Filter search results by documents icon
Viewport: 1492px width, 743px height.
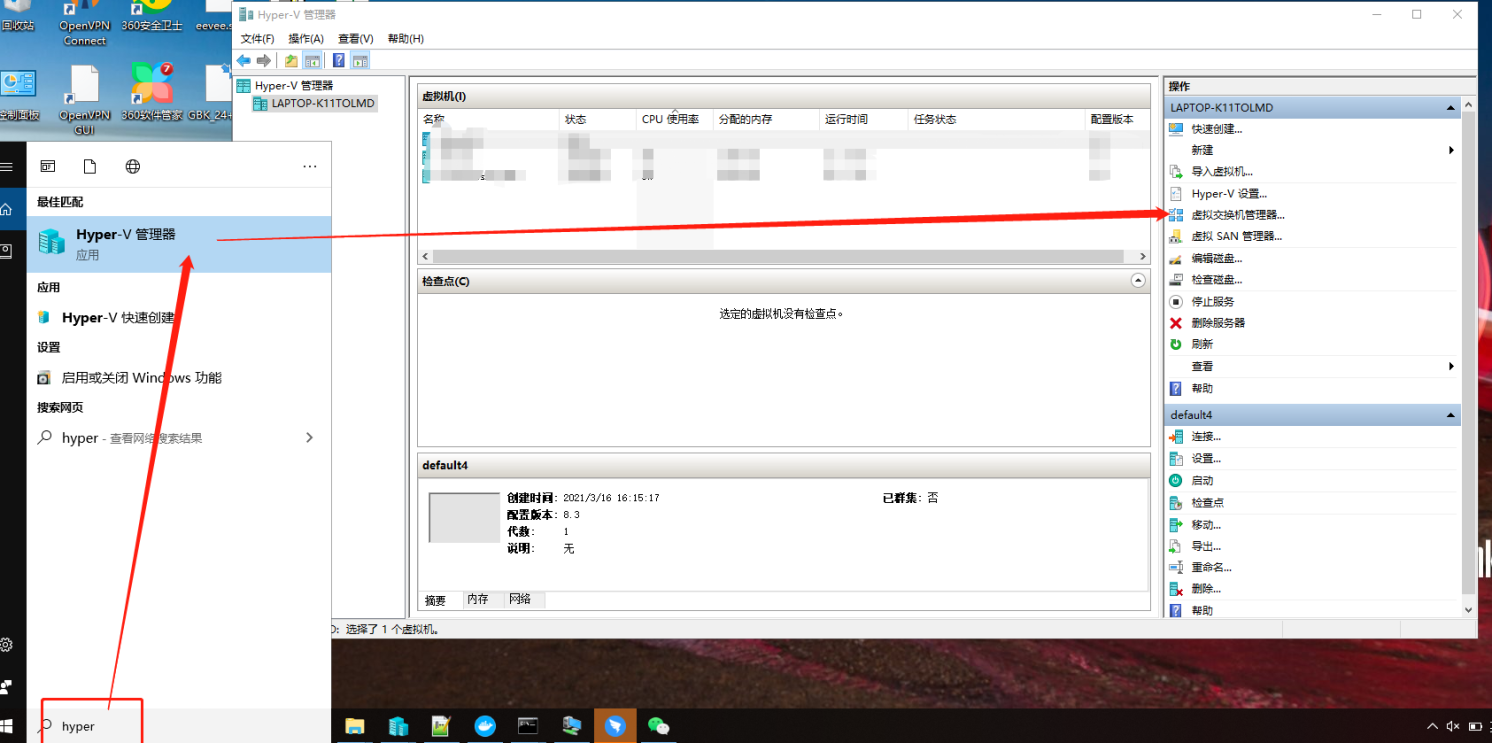[90, 167]
